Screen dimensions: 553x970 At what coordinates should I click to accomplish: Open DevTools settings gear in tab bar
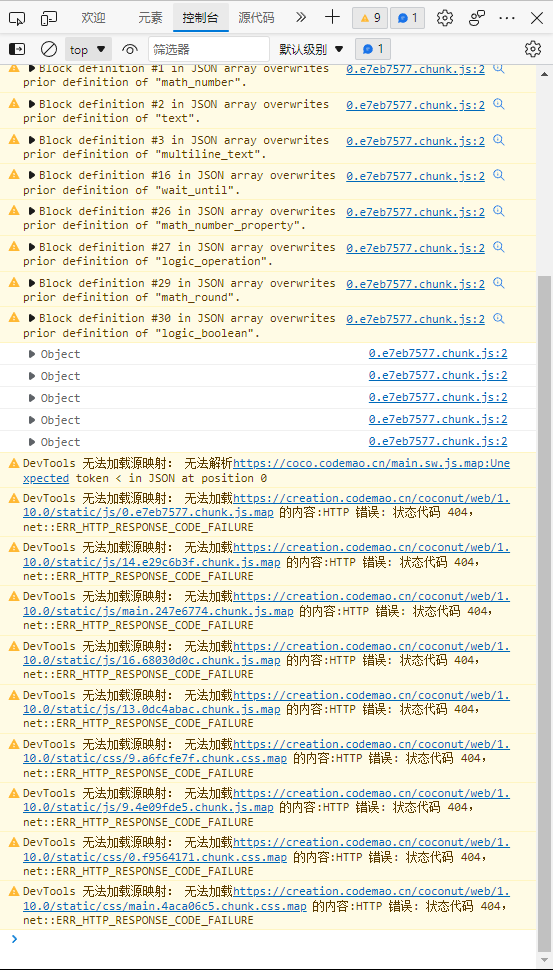pos(445,18)
